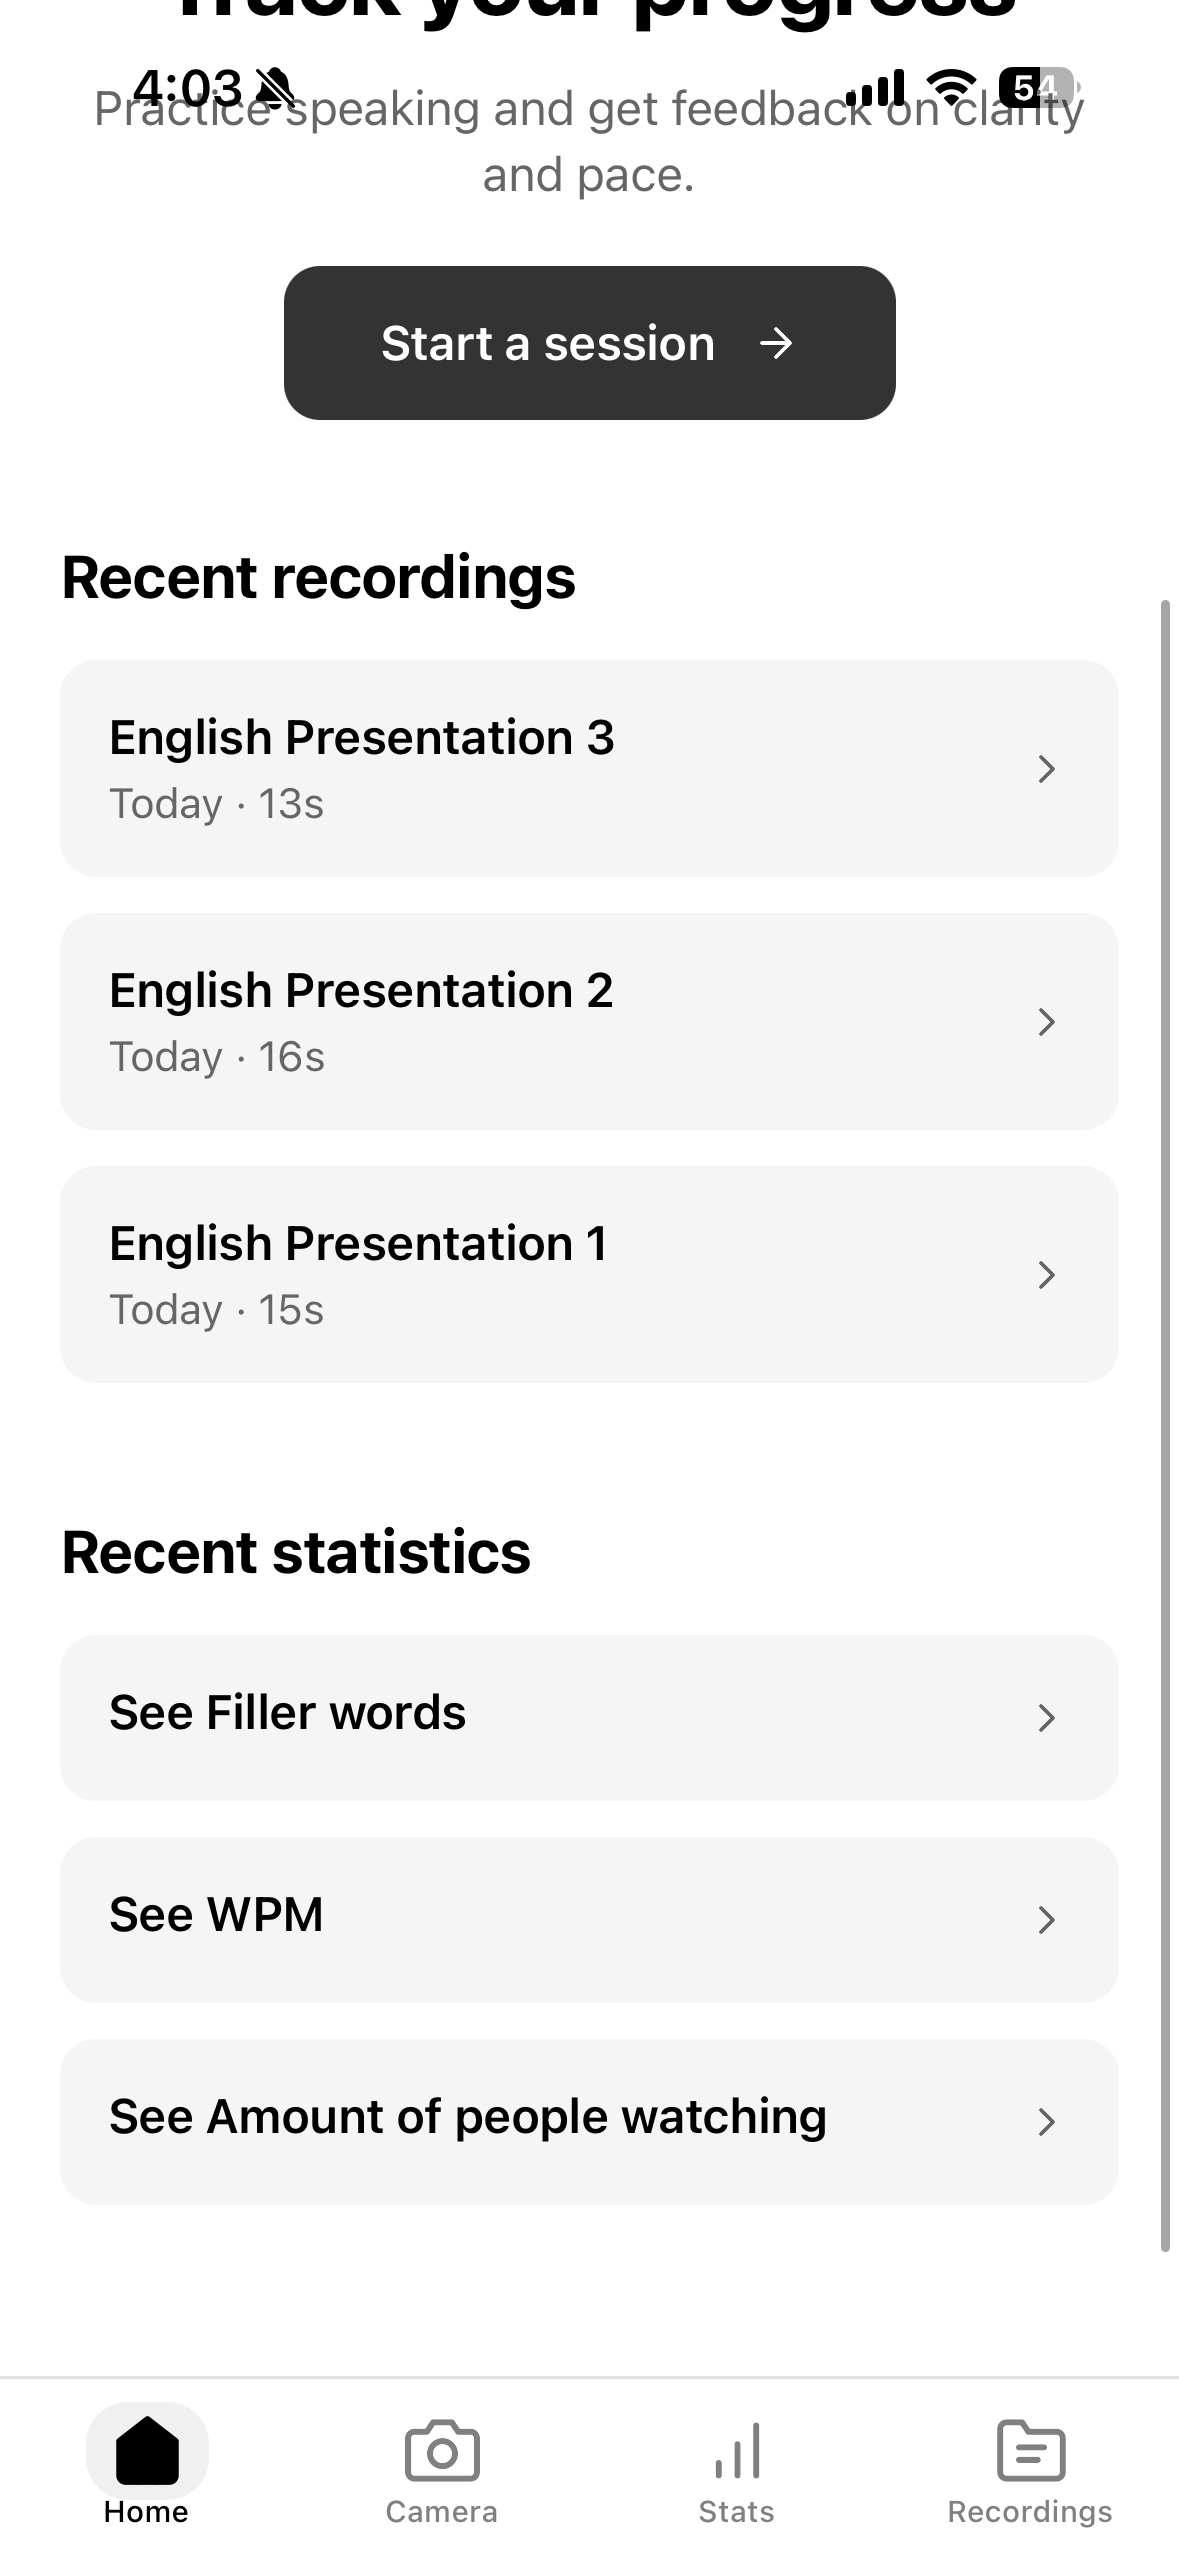Tap the Wi-Fi icon in status bar

click(951, 87)
